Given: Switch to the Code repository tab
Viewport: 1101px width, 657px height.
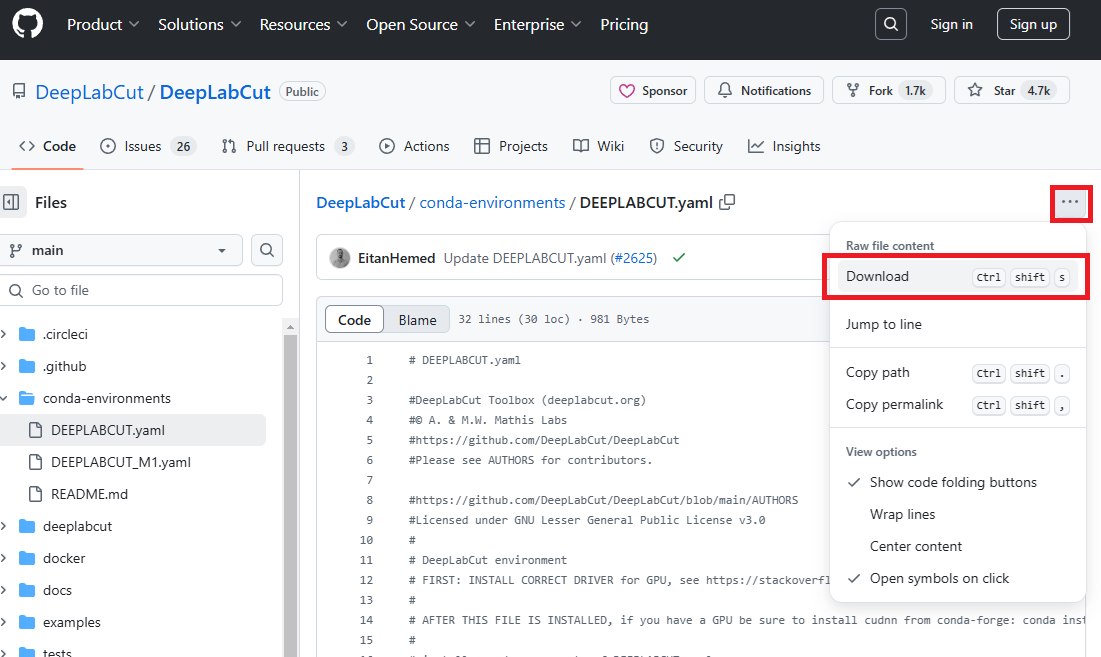Looking at the screenshot, I should (48, 146).
